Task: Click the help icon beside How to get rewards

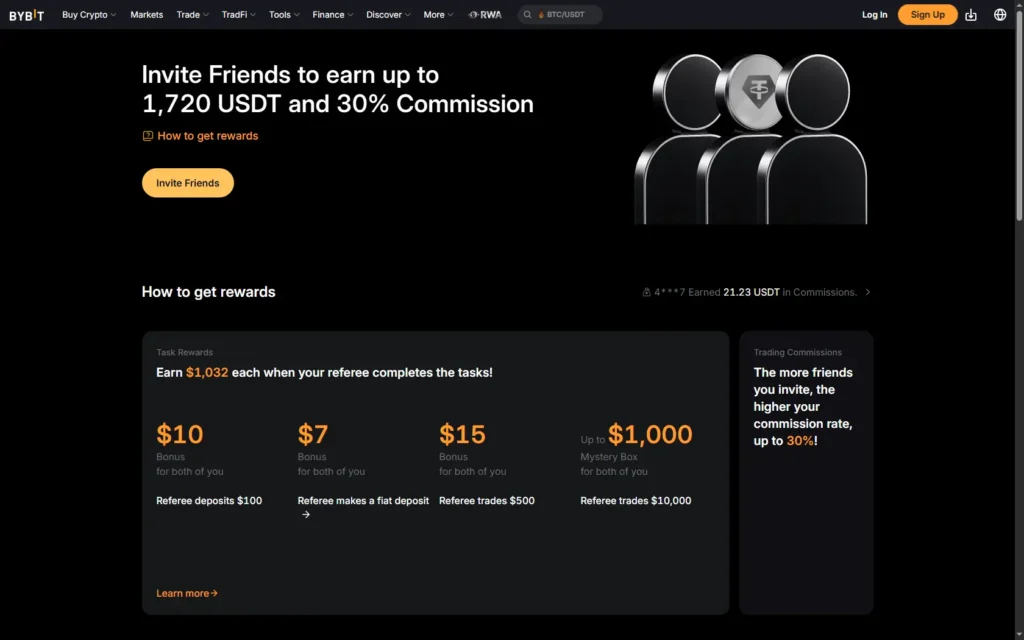Action: click(148, 136)
